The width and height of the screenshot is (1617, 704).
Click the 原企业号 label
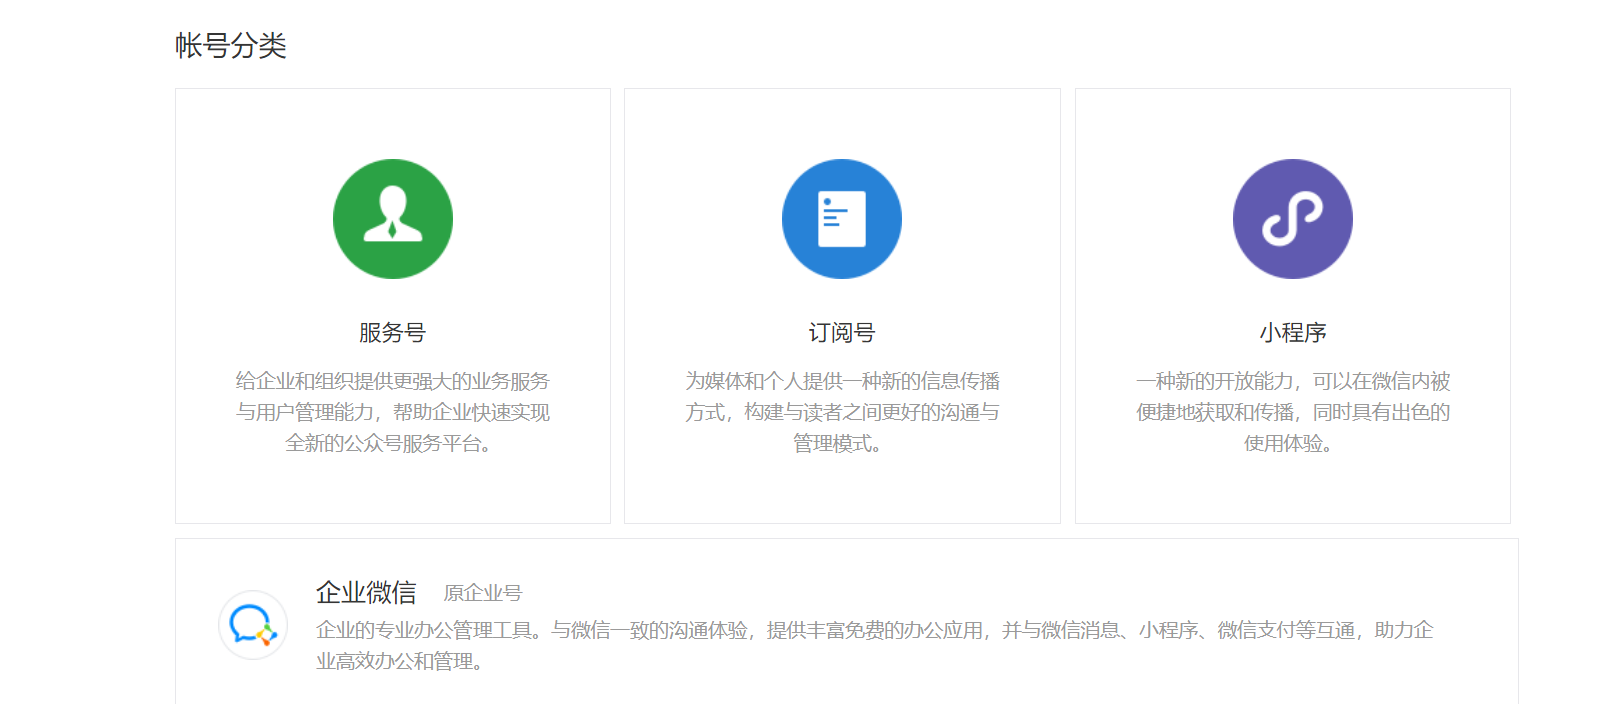click(x=483, y=594)
